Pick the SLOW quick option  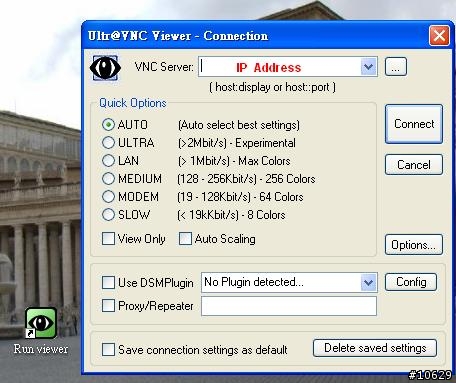point(108,215)
